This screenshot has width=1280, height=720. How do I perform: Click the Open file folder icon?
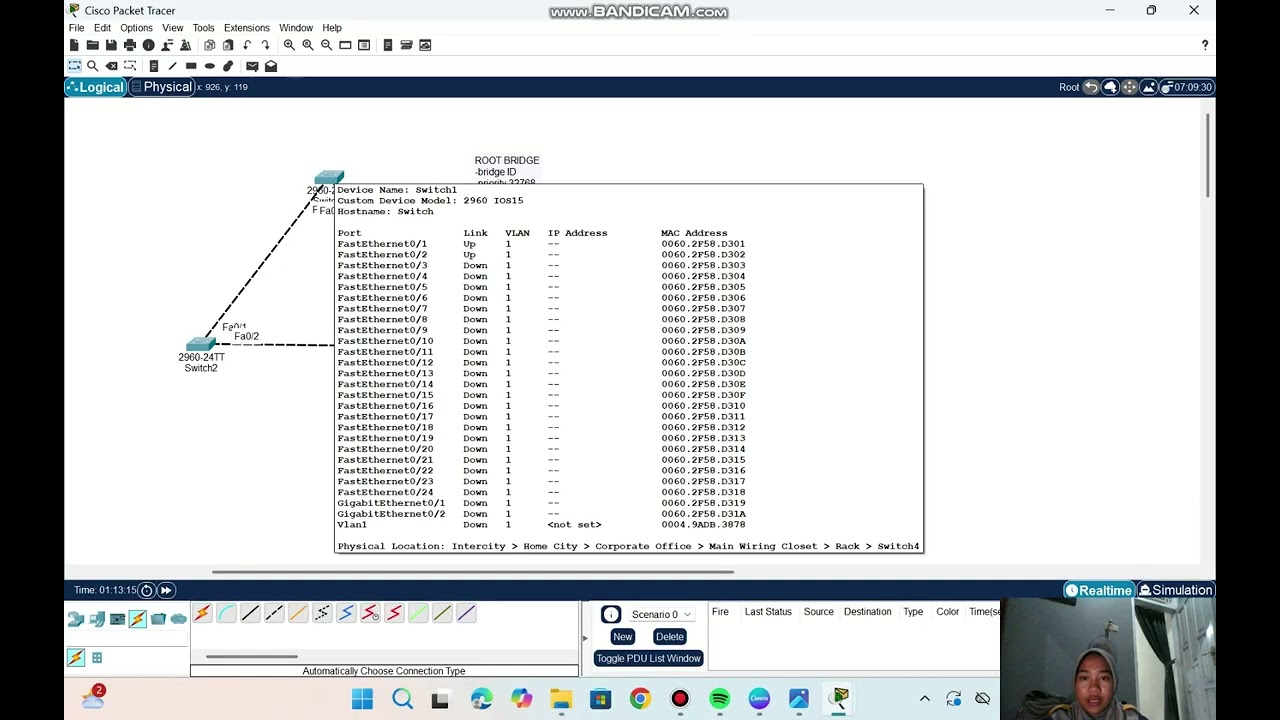point(92,45)
